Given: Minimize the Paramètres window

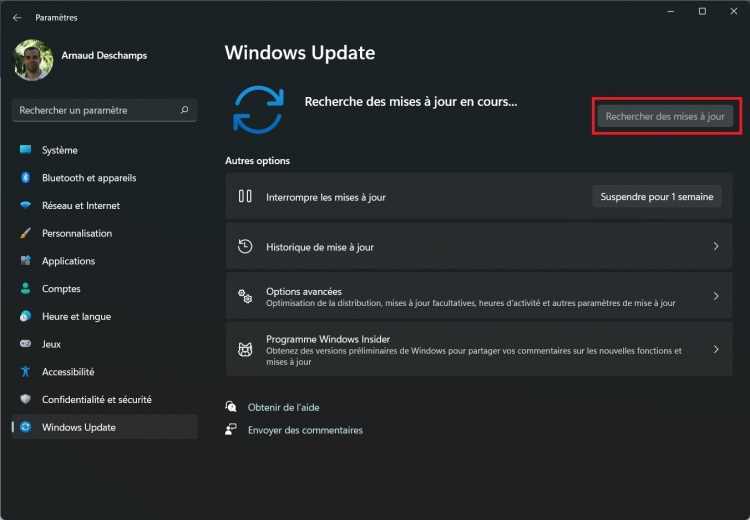Looking at the screenshot, I should [x=671, y=11].
